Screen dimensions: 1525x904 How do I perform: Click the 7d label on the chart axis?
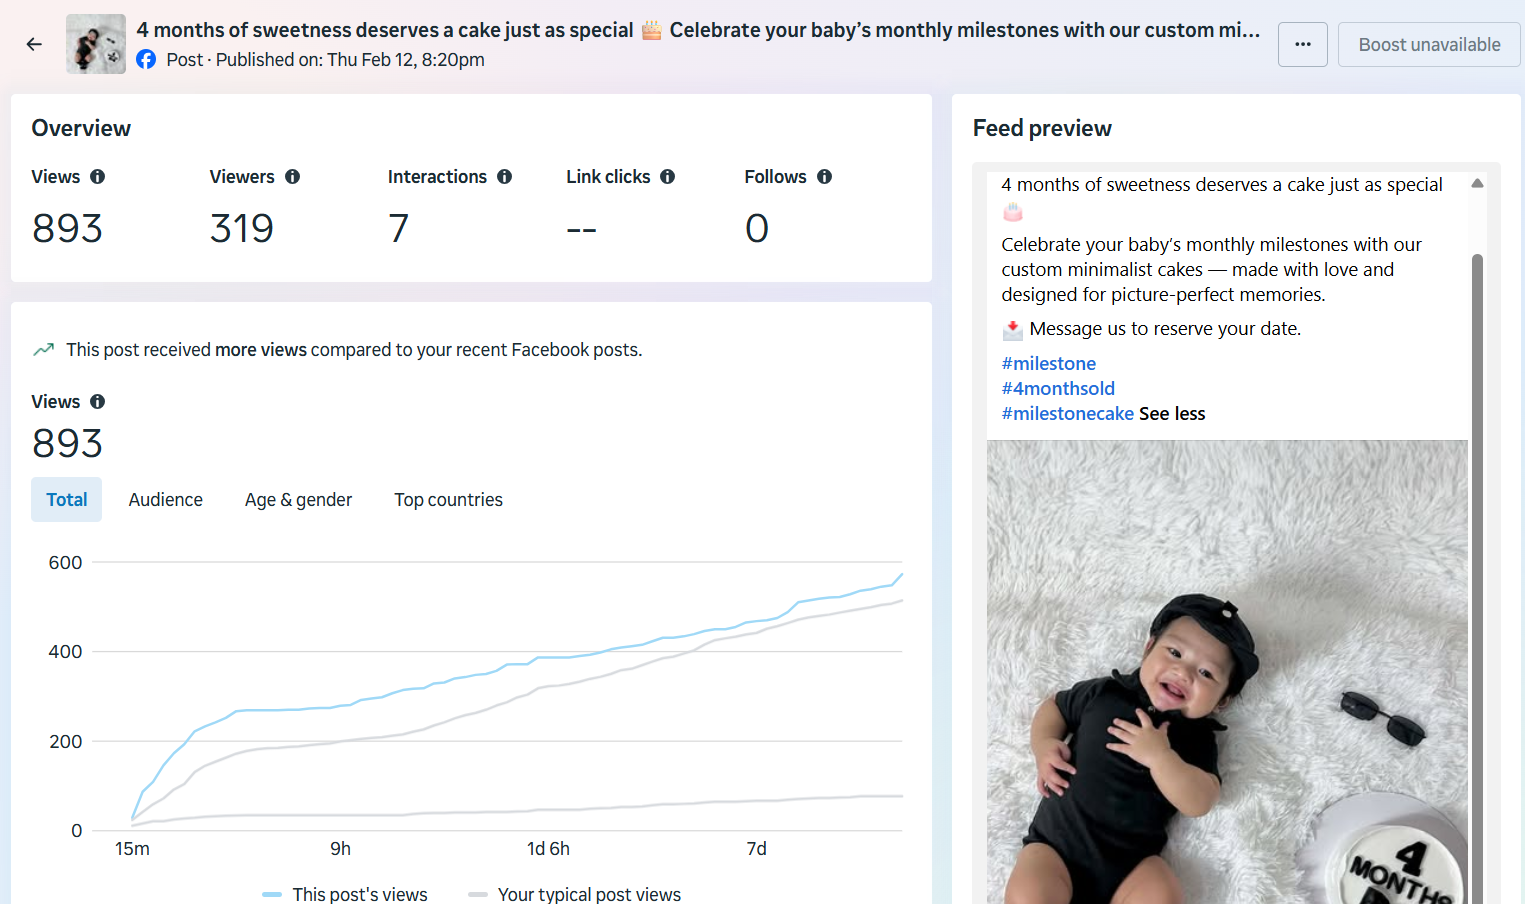click(757, 849)
